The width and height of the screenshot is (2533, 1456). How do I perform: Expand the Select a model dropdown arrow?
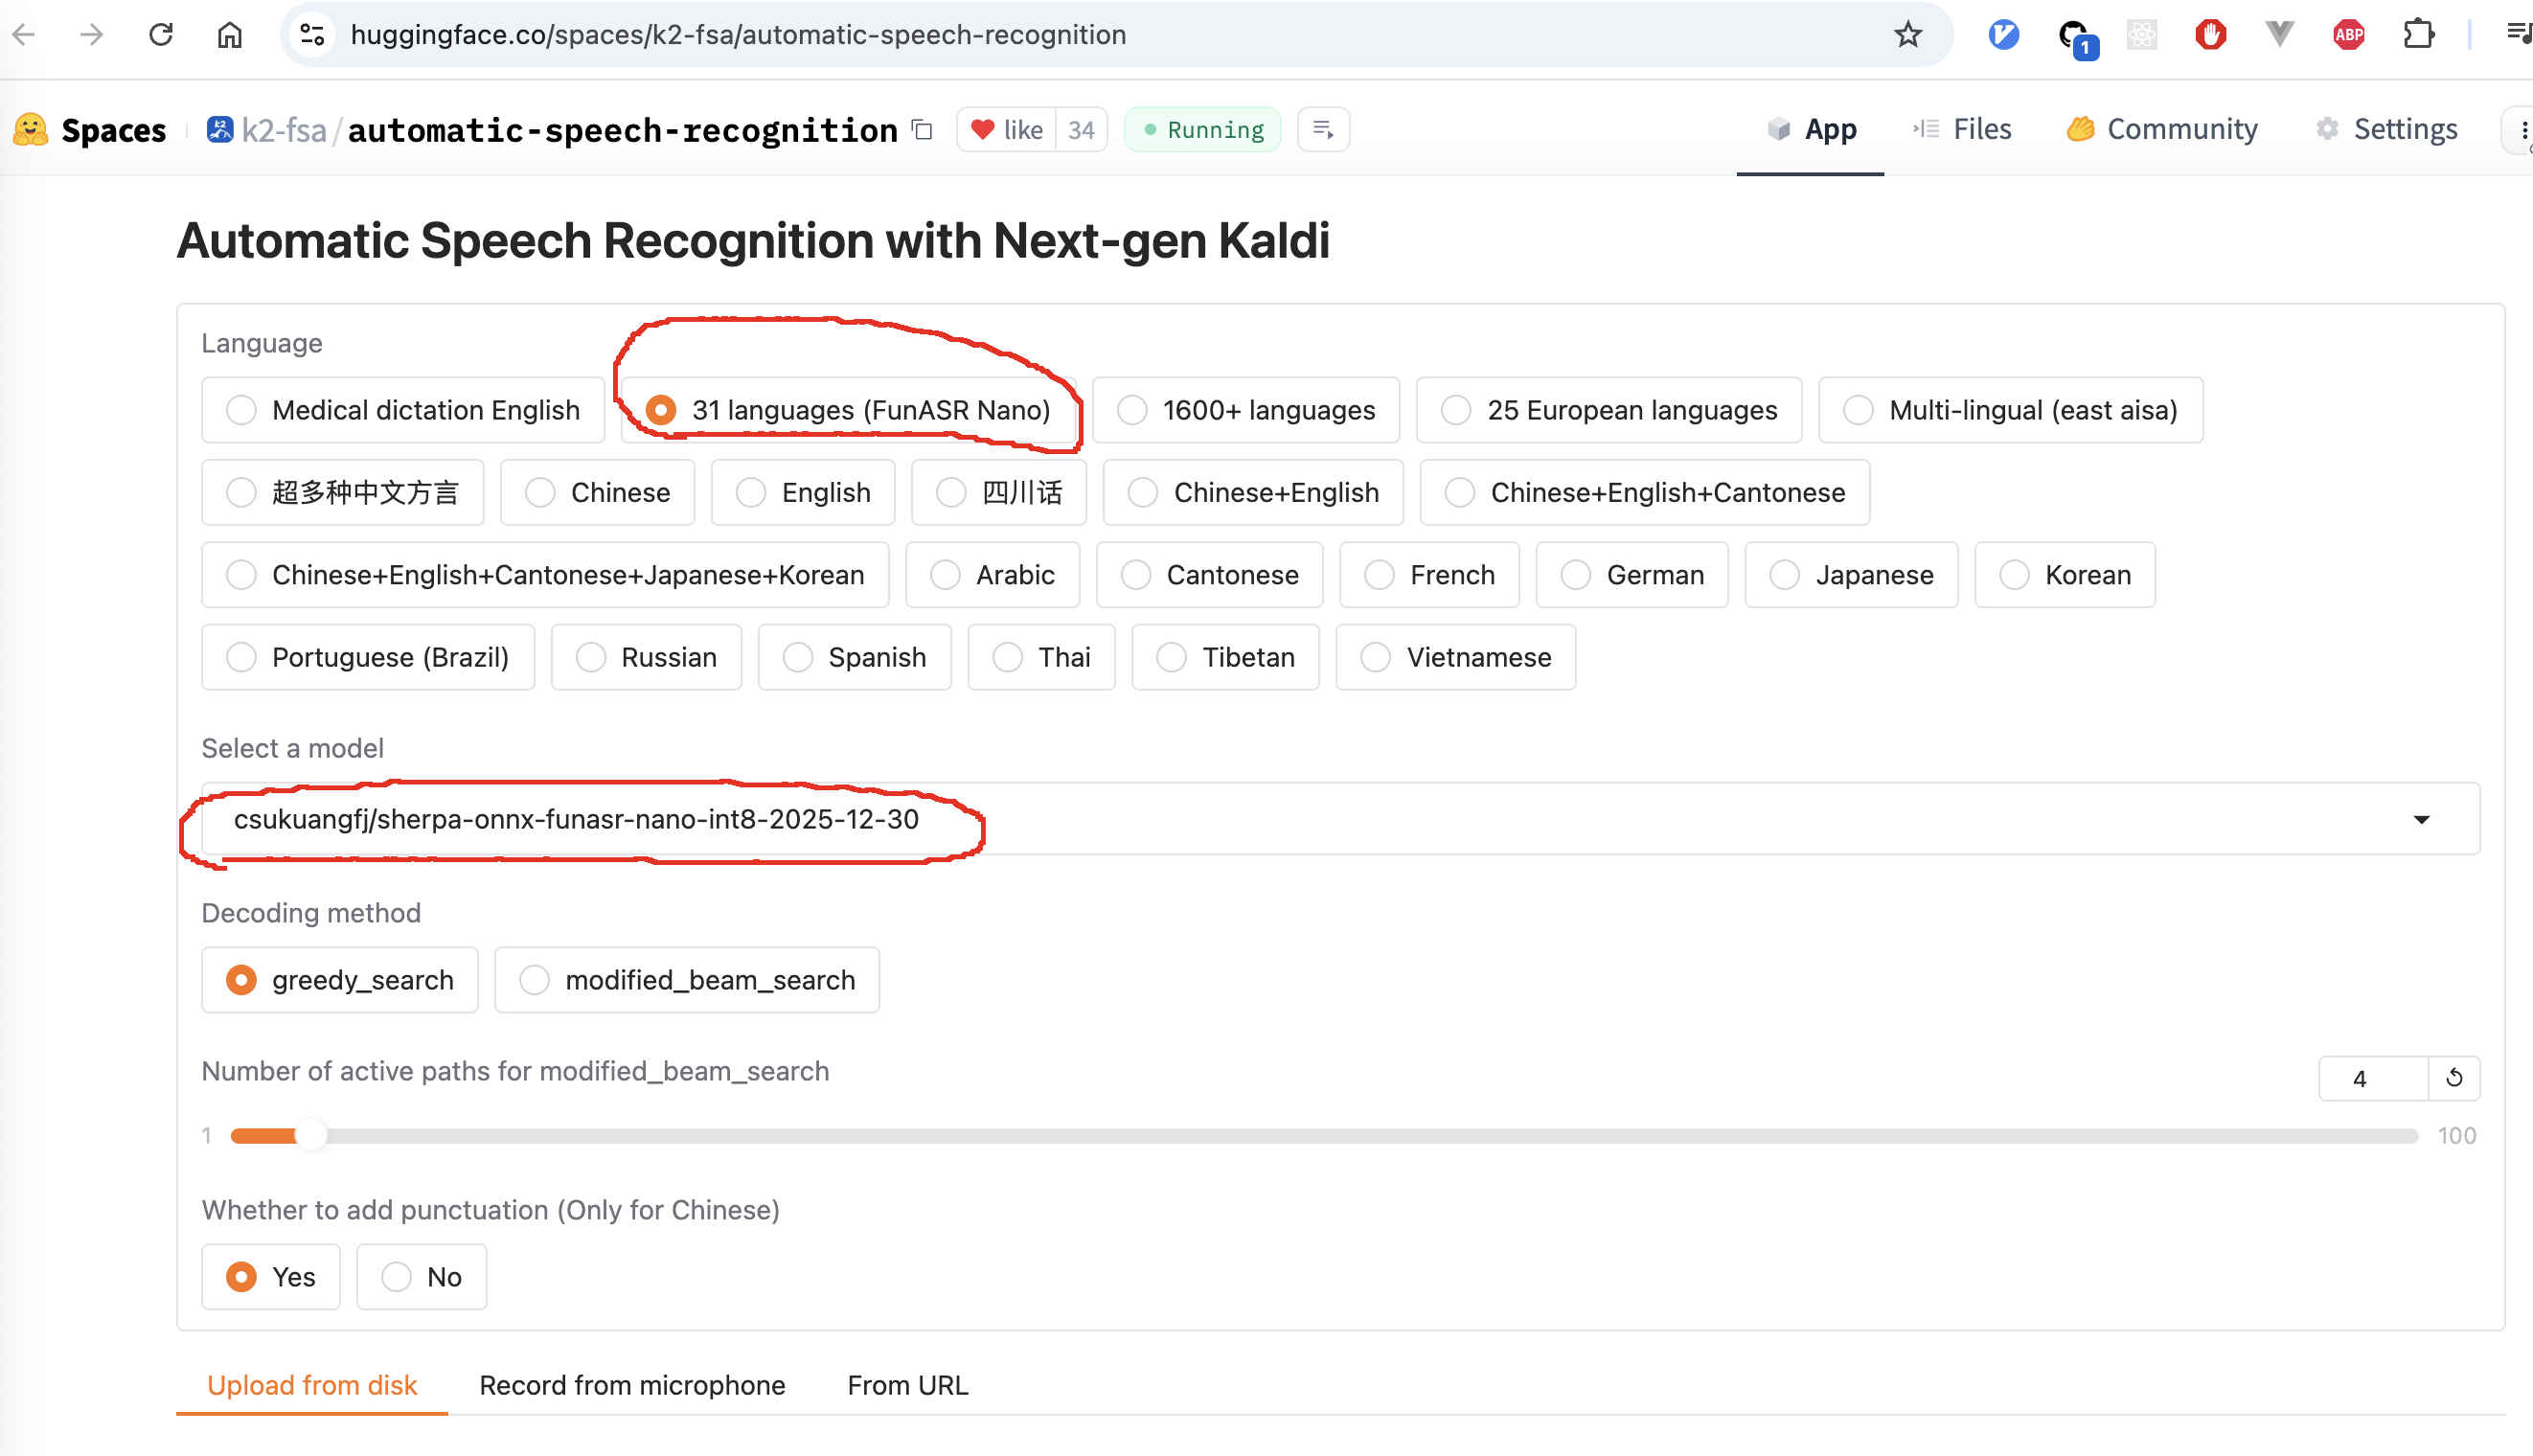click(2421, 820)
